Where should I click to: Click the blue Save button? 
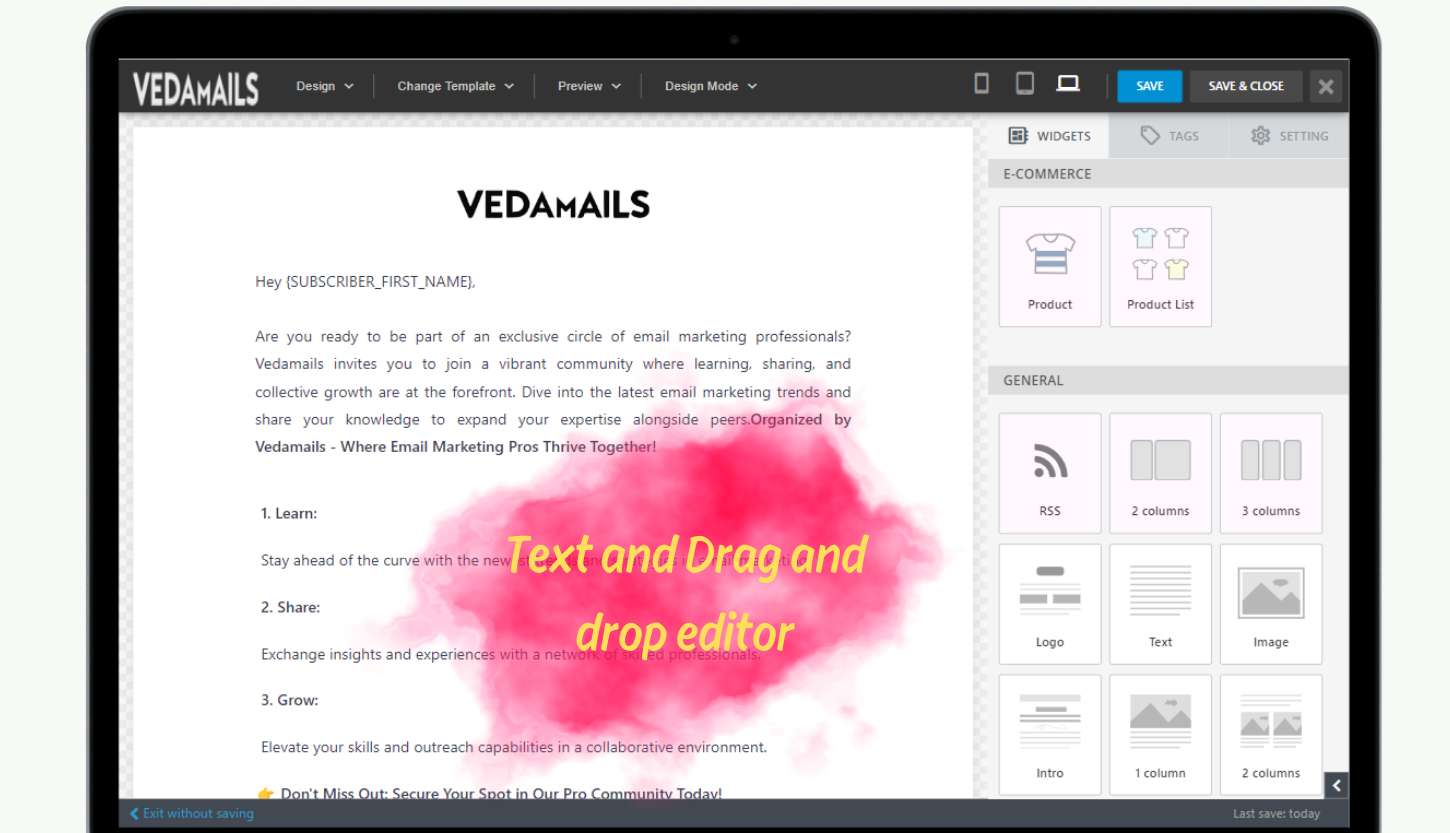point(1149,86)
